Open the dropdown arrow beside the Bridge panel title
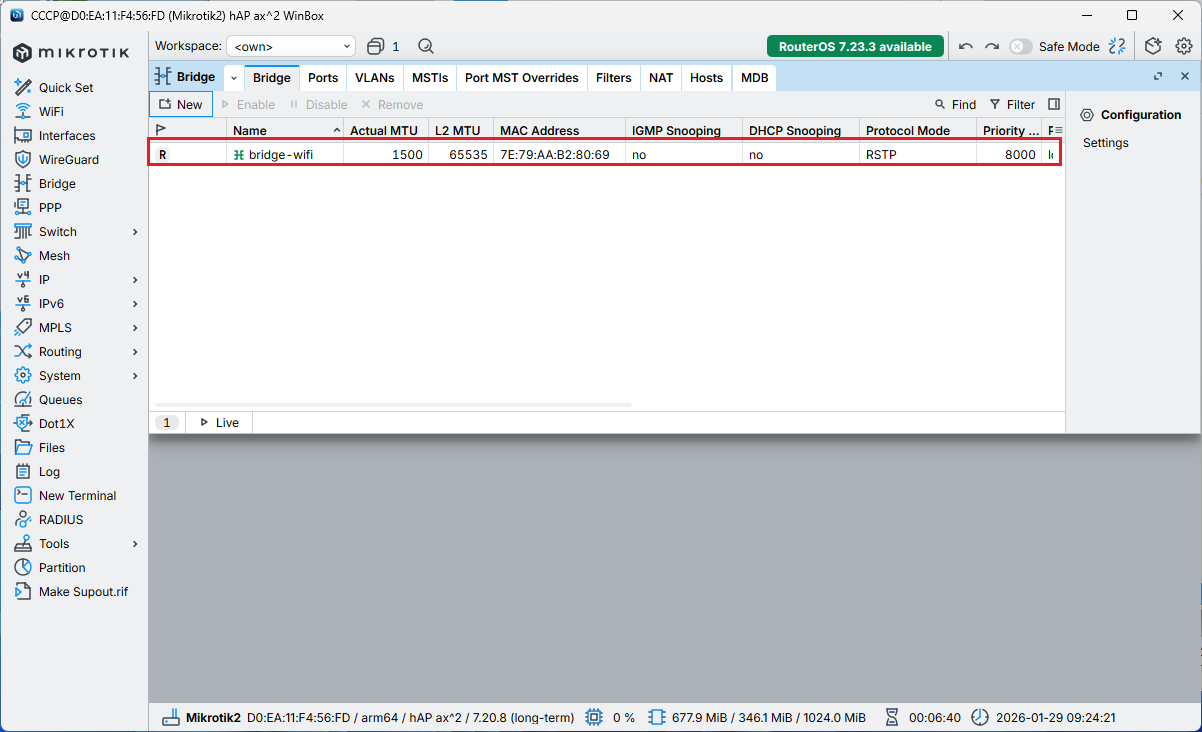1202x732 pixels. click(x=234, y=77)
